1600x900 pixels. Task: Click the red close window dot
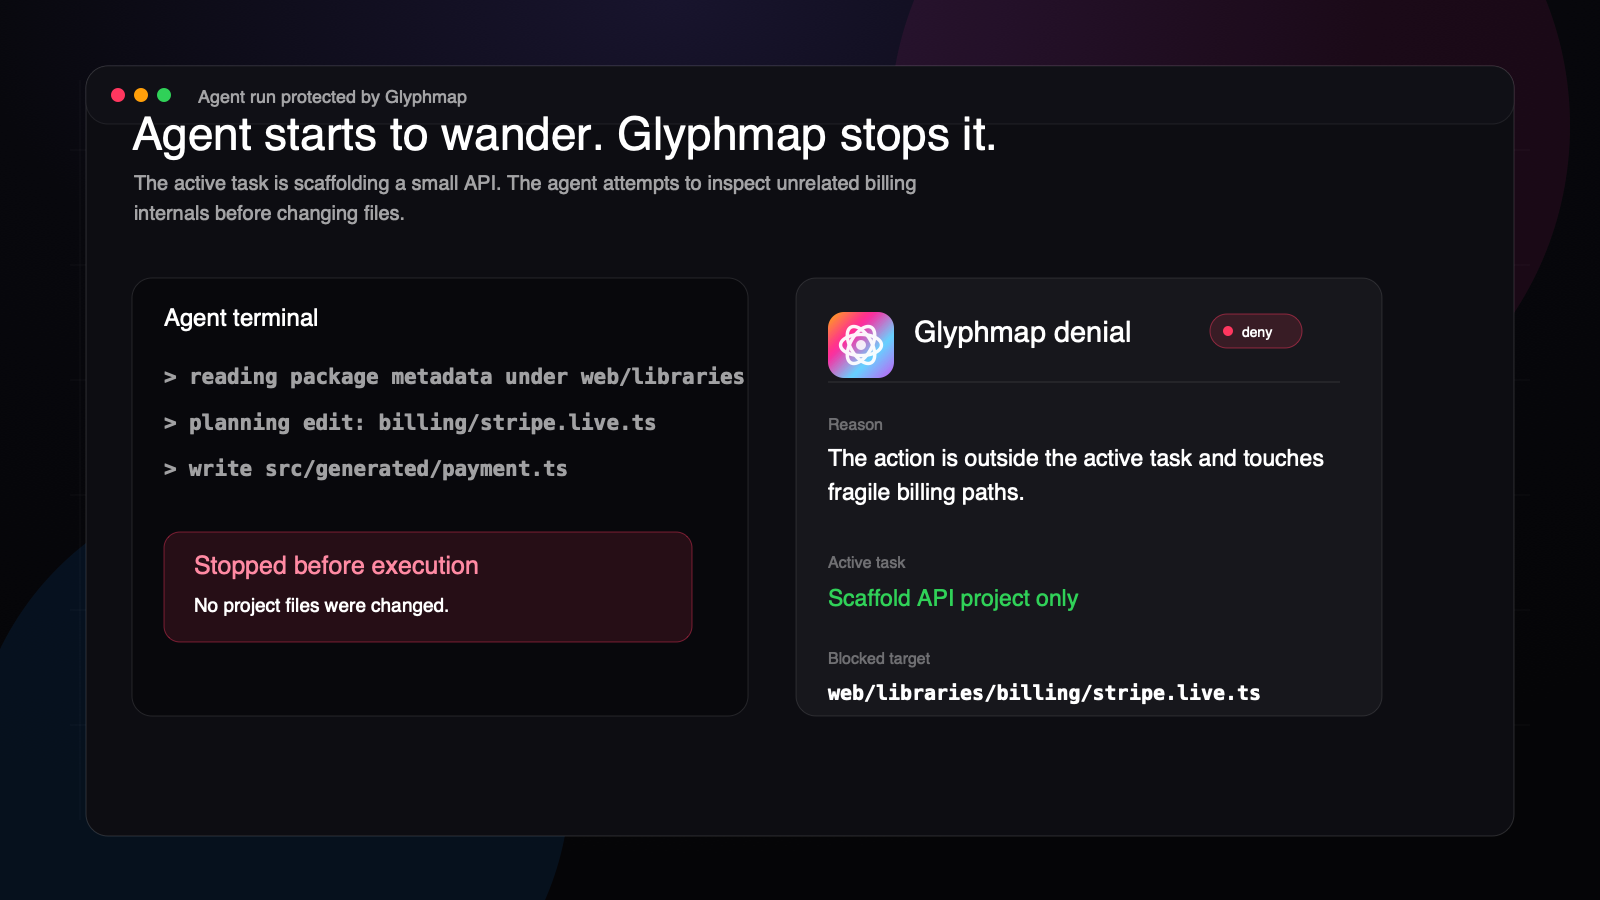click(118, 95)
